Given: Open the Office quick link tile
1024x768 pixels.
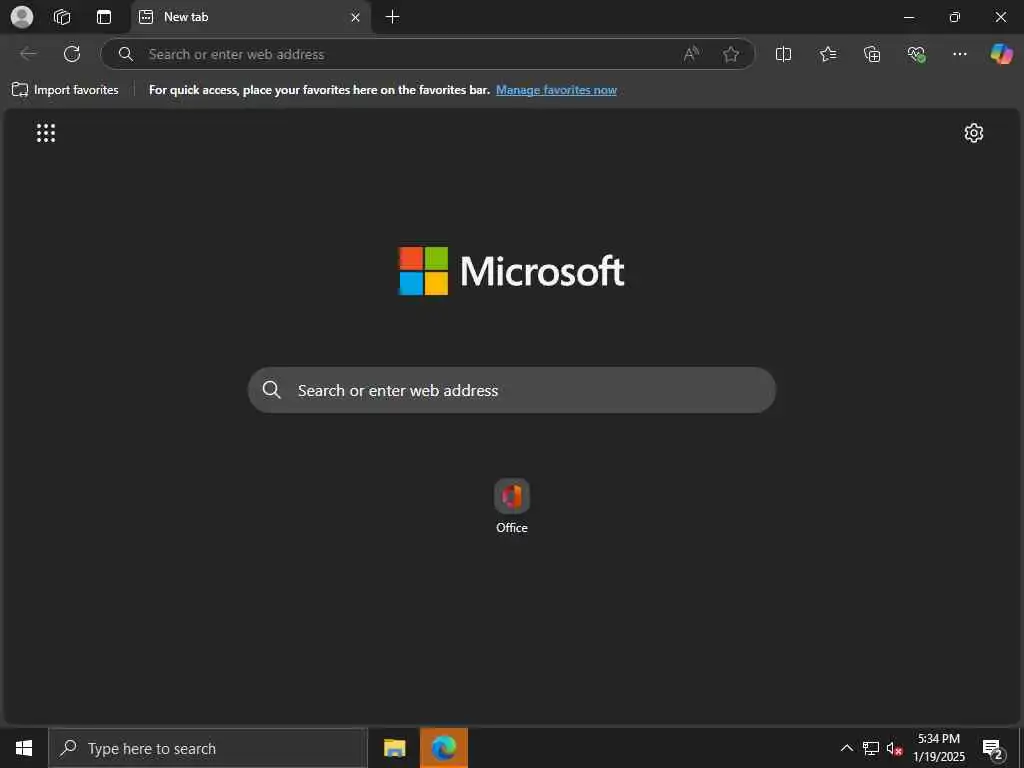Looking at the screenshot, I should click(x=511, y=506).
